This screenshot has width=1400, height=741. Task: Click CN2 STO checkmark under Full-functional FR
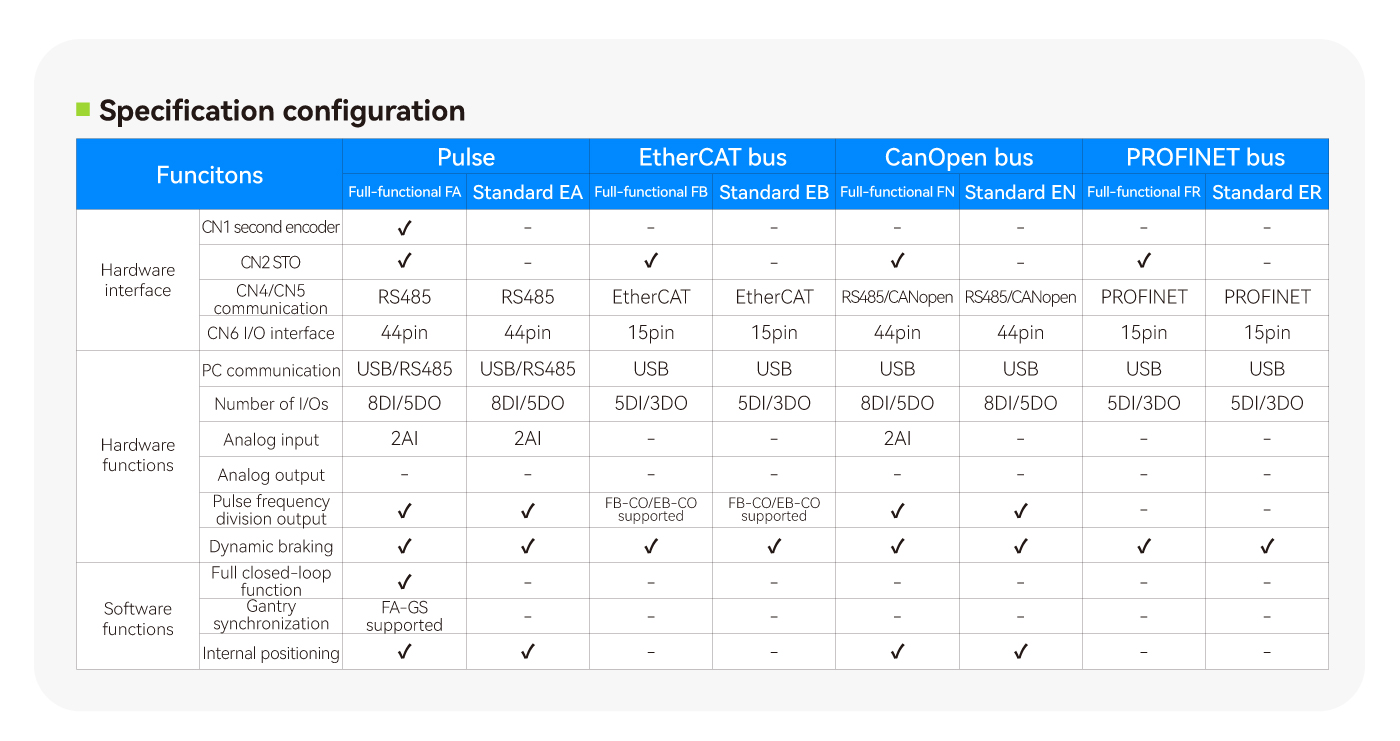[x=1144, y=262]
